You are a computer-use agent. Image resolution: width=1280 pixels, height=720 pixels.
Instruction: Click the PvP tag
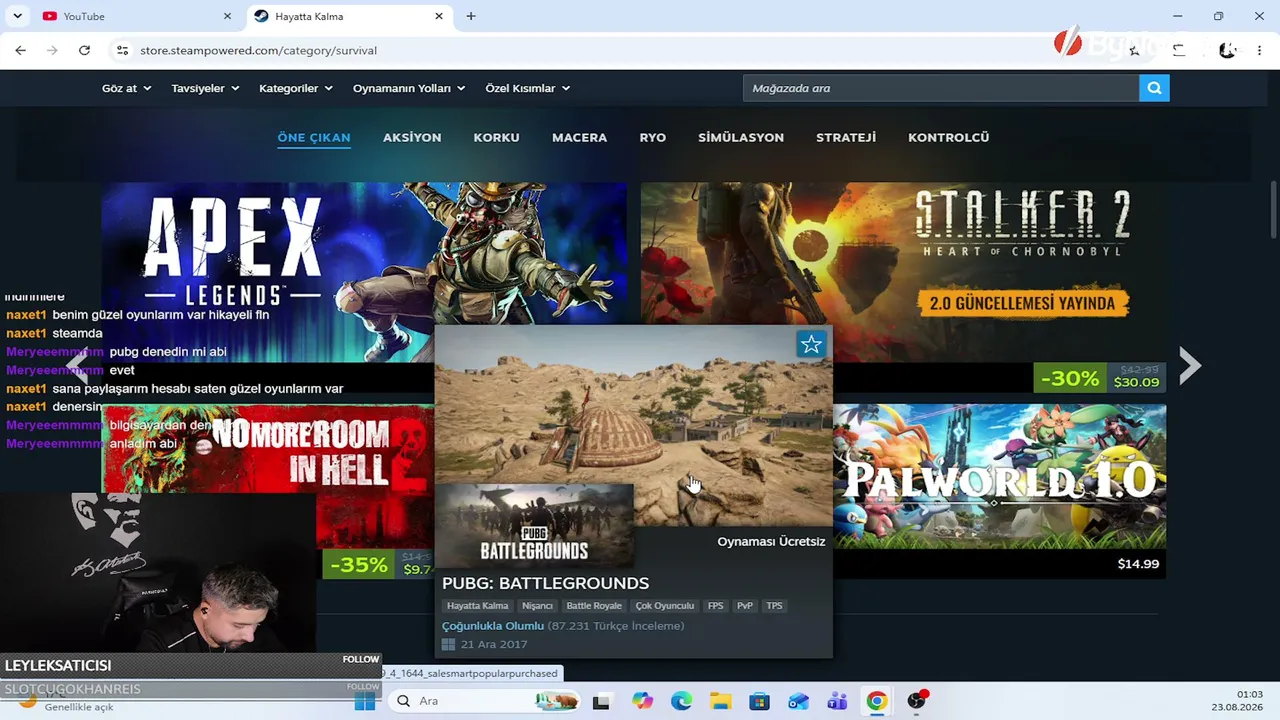click(745, 606)
